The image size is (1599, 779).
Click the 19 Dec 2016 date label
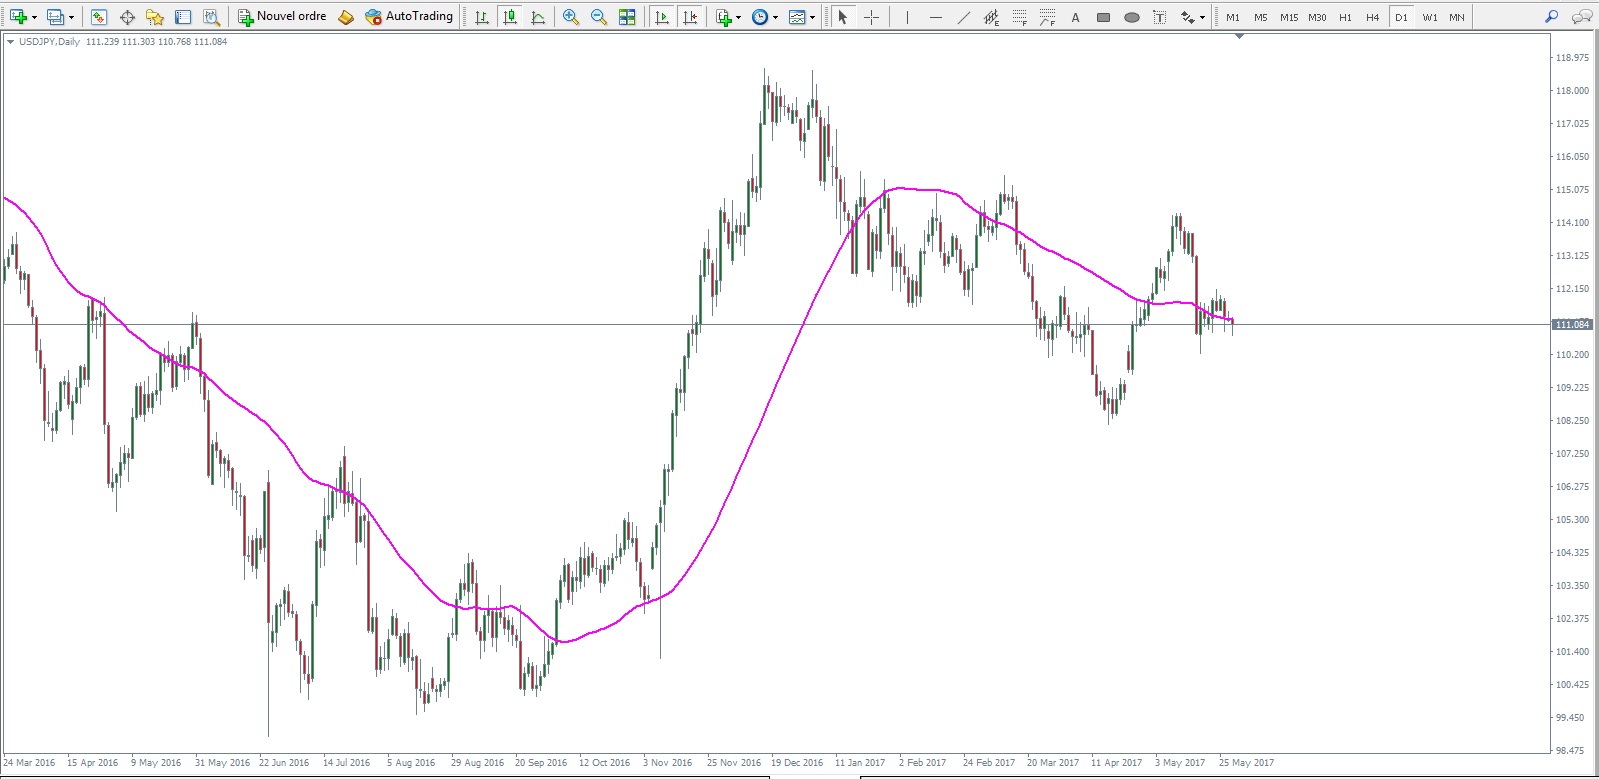pyautogui.click(x=797, y=762)
